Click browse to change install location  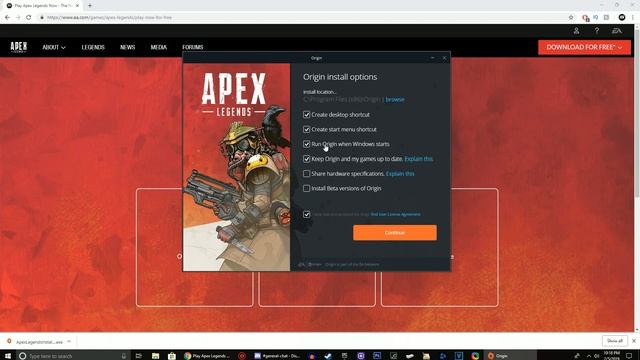coord(395,99)
